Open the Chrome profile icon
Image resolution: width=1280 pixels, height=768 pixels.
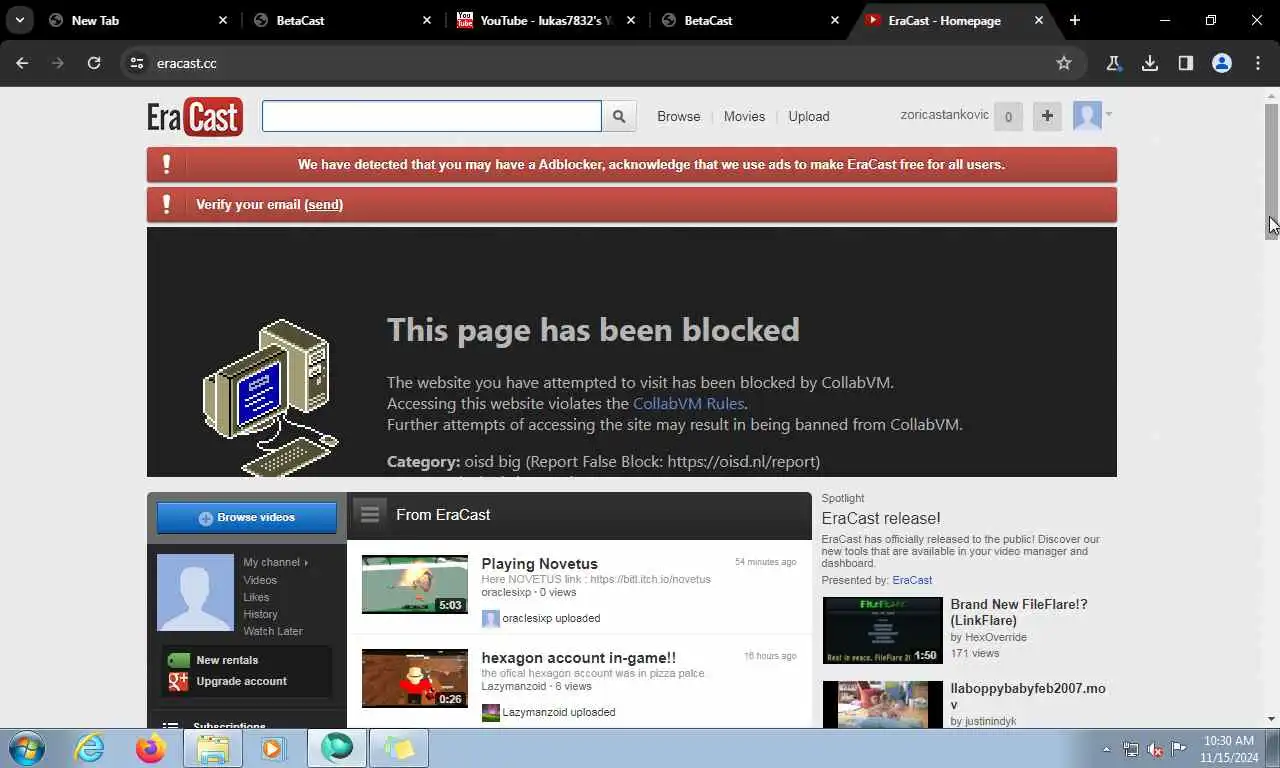(x=1222, y=63)
